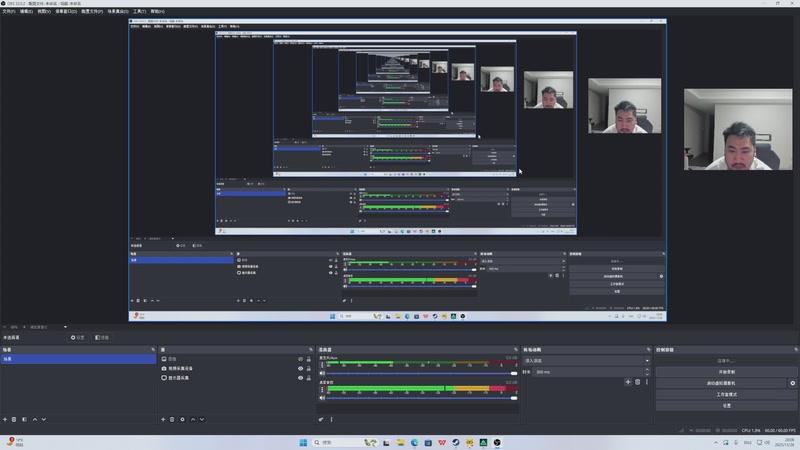Remove the selected source via trash icon
Viewport: 800px width, 450px height.
172,419
